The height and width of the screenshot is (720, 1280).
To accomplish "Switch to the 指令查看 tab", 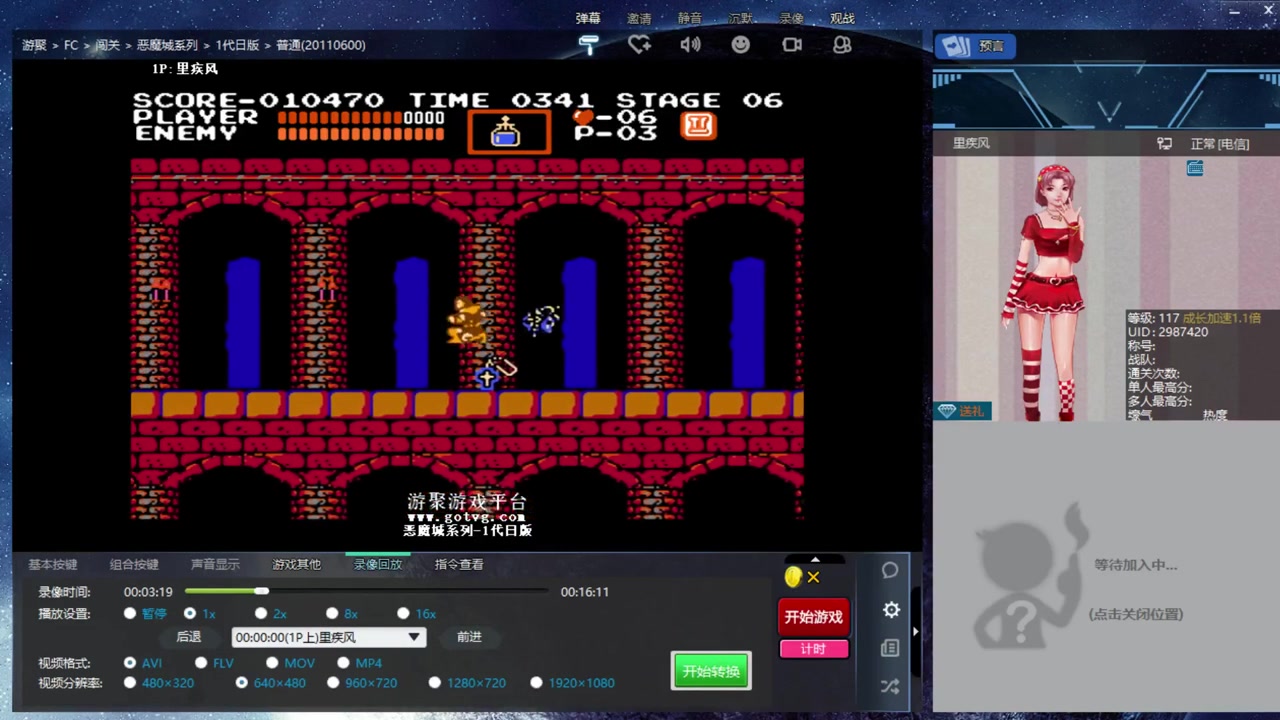I will [x=459, y=564].
